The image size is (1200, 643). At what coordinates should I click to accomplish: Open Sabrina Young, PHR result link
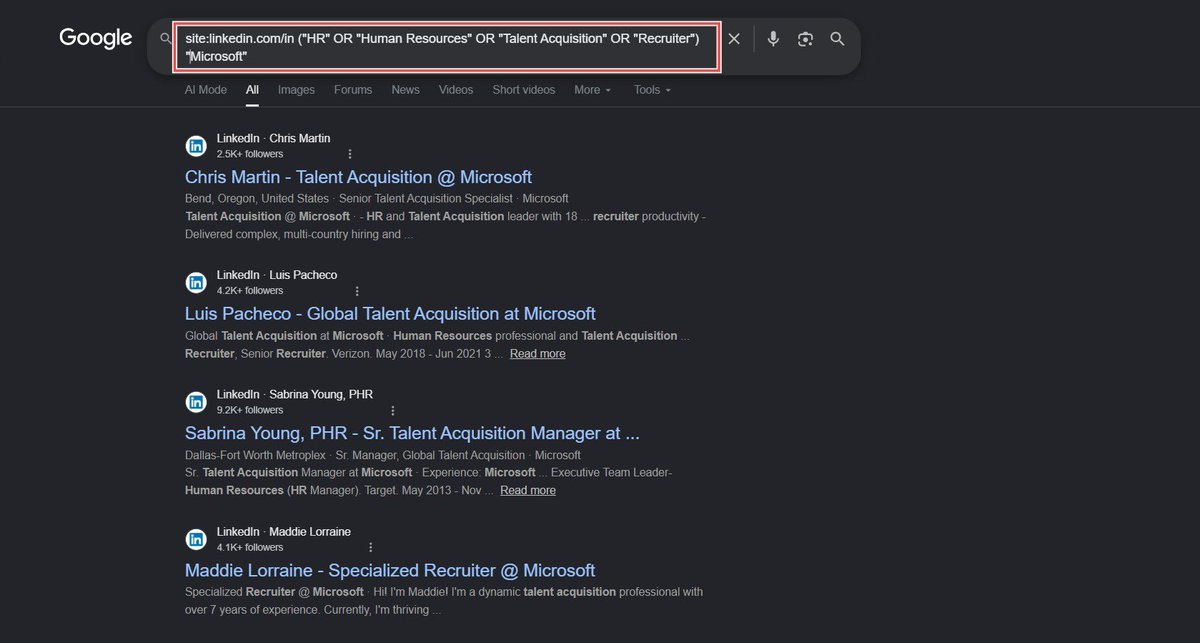412,434
